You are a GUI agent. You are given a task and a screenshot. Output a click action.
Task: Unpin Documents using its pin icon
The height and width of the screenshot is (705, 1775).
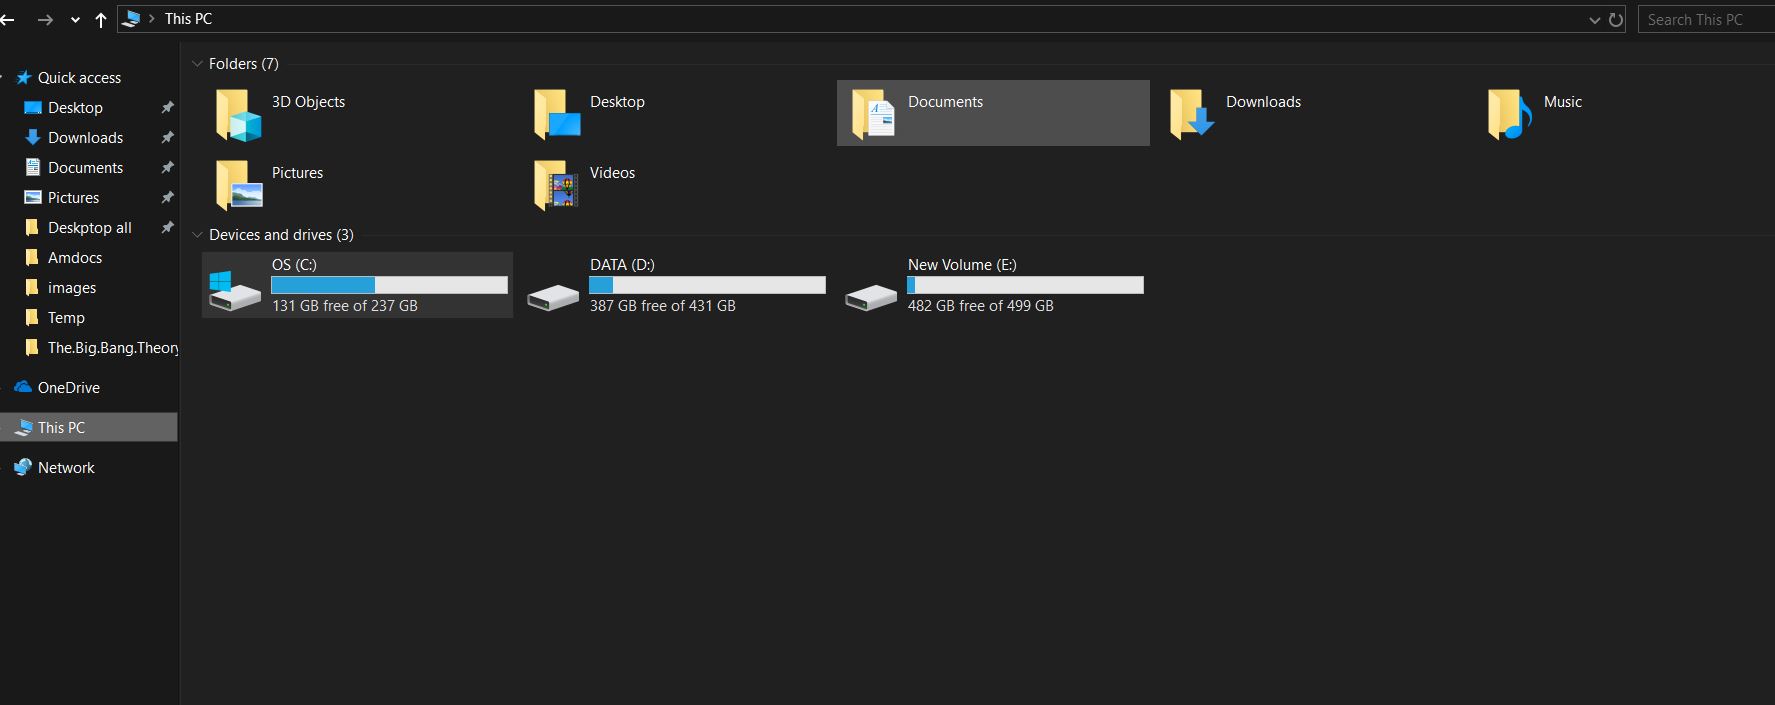tap(167, 167)
